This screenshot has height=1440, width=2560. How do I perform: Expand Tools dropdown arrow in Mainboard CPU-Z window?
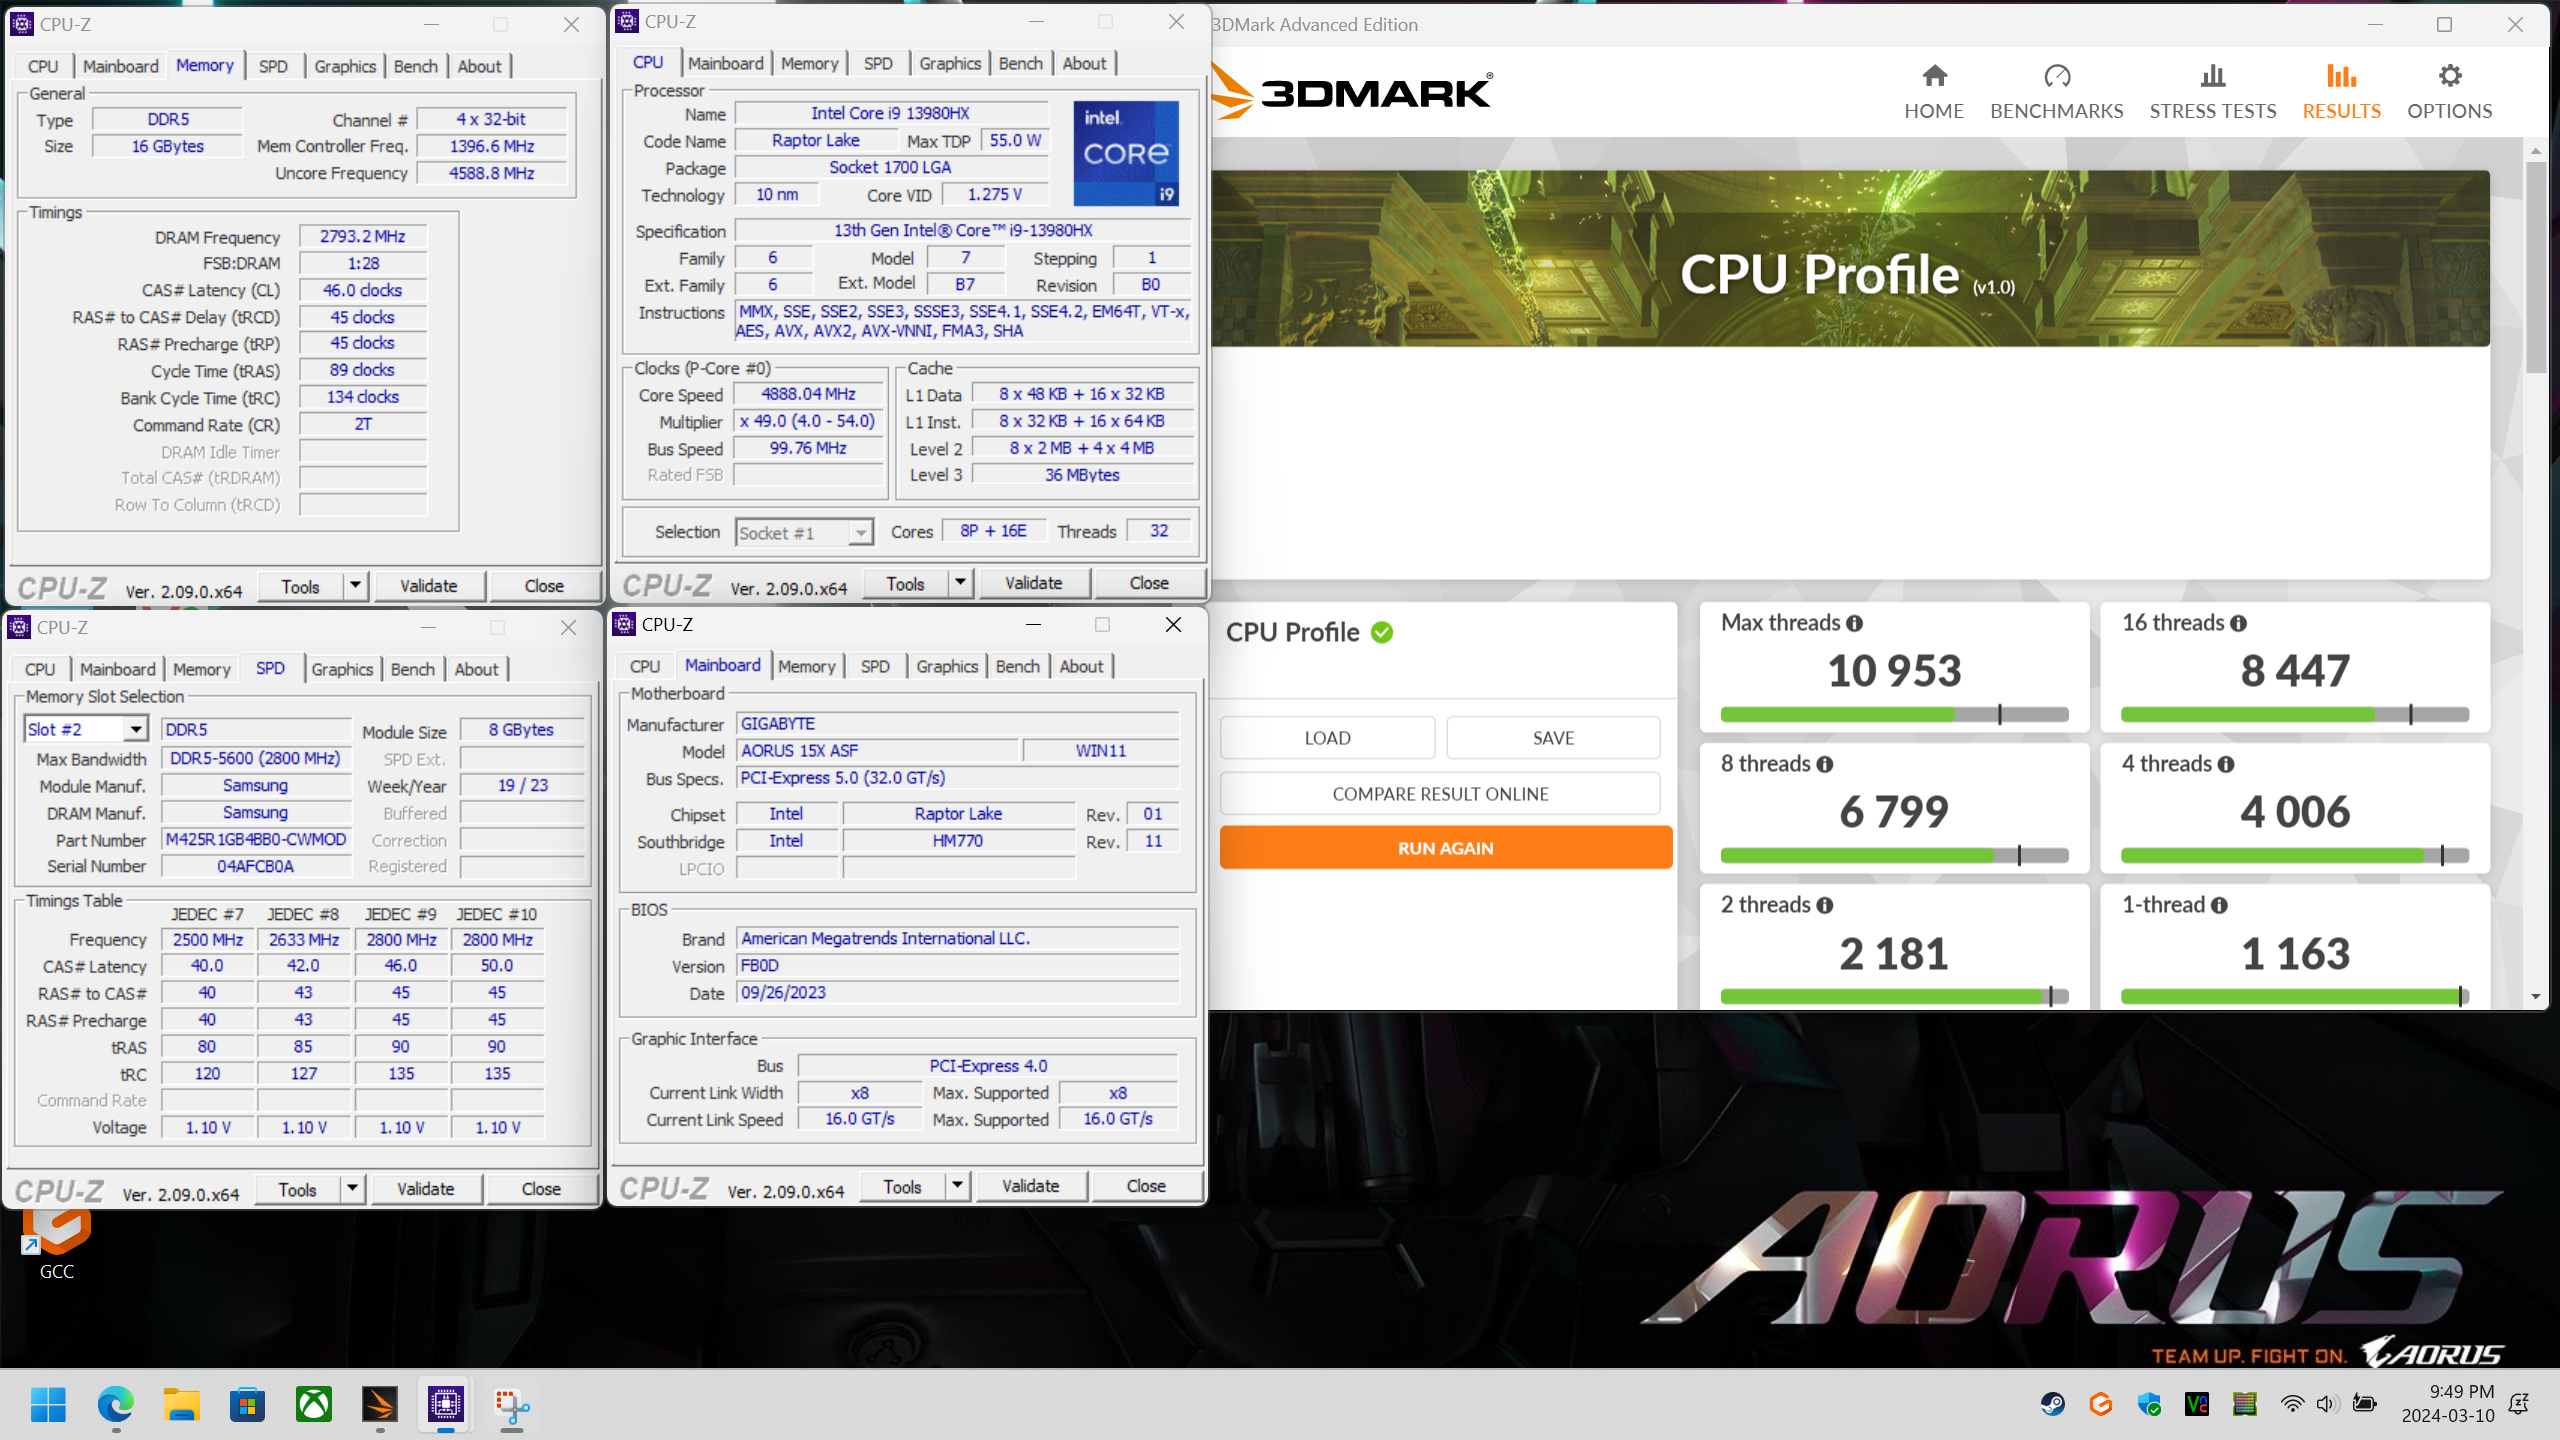[956, 1185]
